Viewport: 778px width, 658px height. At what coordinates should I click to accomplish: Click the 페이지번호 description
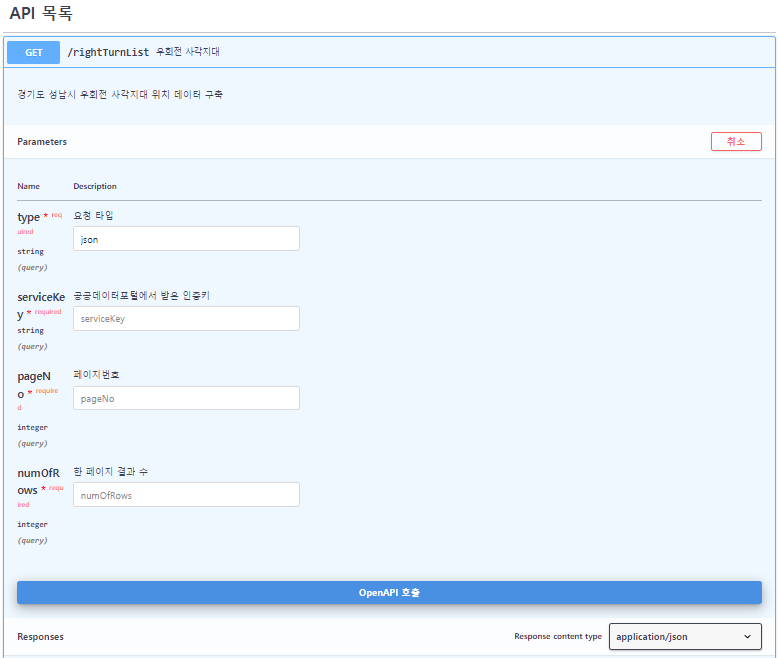96,375
